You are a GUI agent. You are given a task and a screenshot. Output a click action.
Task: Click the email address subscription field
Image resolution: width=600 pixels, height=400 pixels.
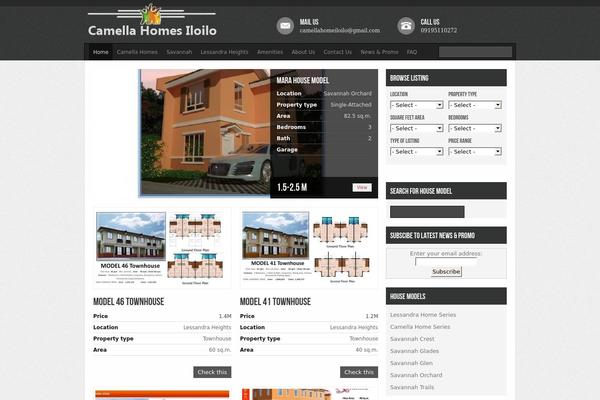pyautogui.click(x=446, y=262)
